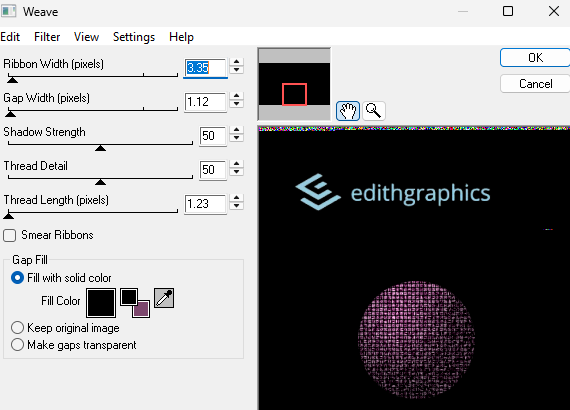Click the foreground/background color swap icon
570x410 pixels.
135,303
